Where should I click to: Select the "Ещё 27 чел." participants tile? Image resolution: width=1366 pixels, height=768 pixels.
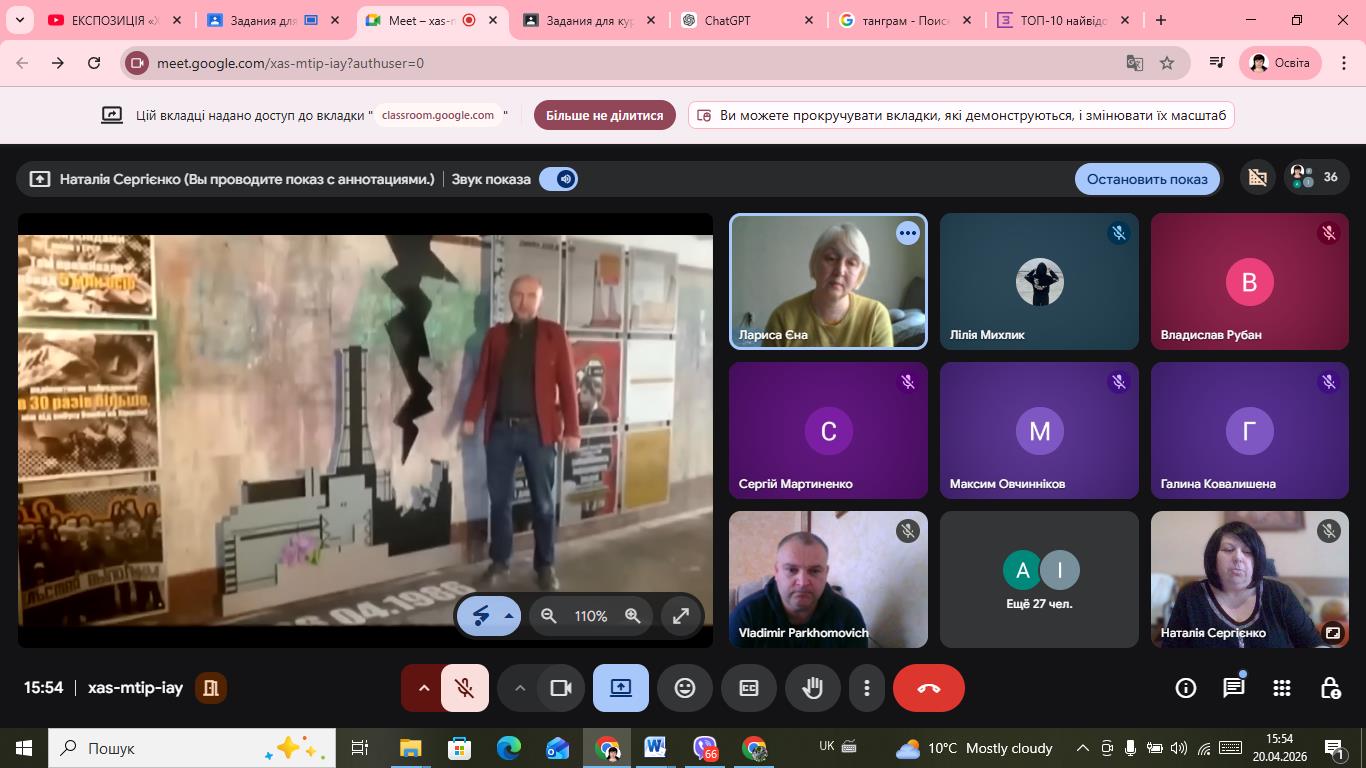coord(1039,580)
